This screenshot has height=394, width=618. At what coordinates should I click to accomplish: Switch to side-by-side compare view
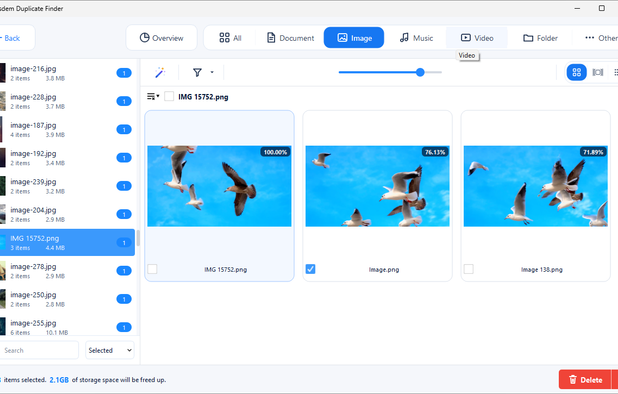click(598, 72)
